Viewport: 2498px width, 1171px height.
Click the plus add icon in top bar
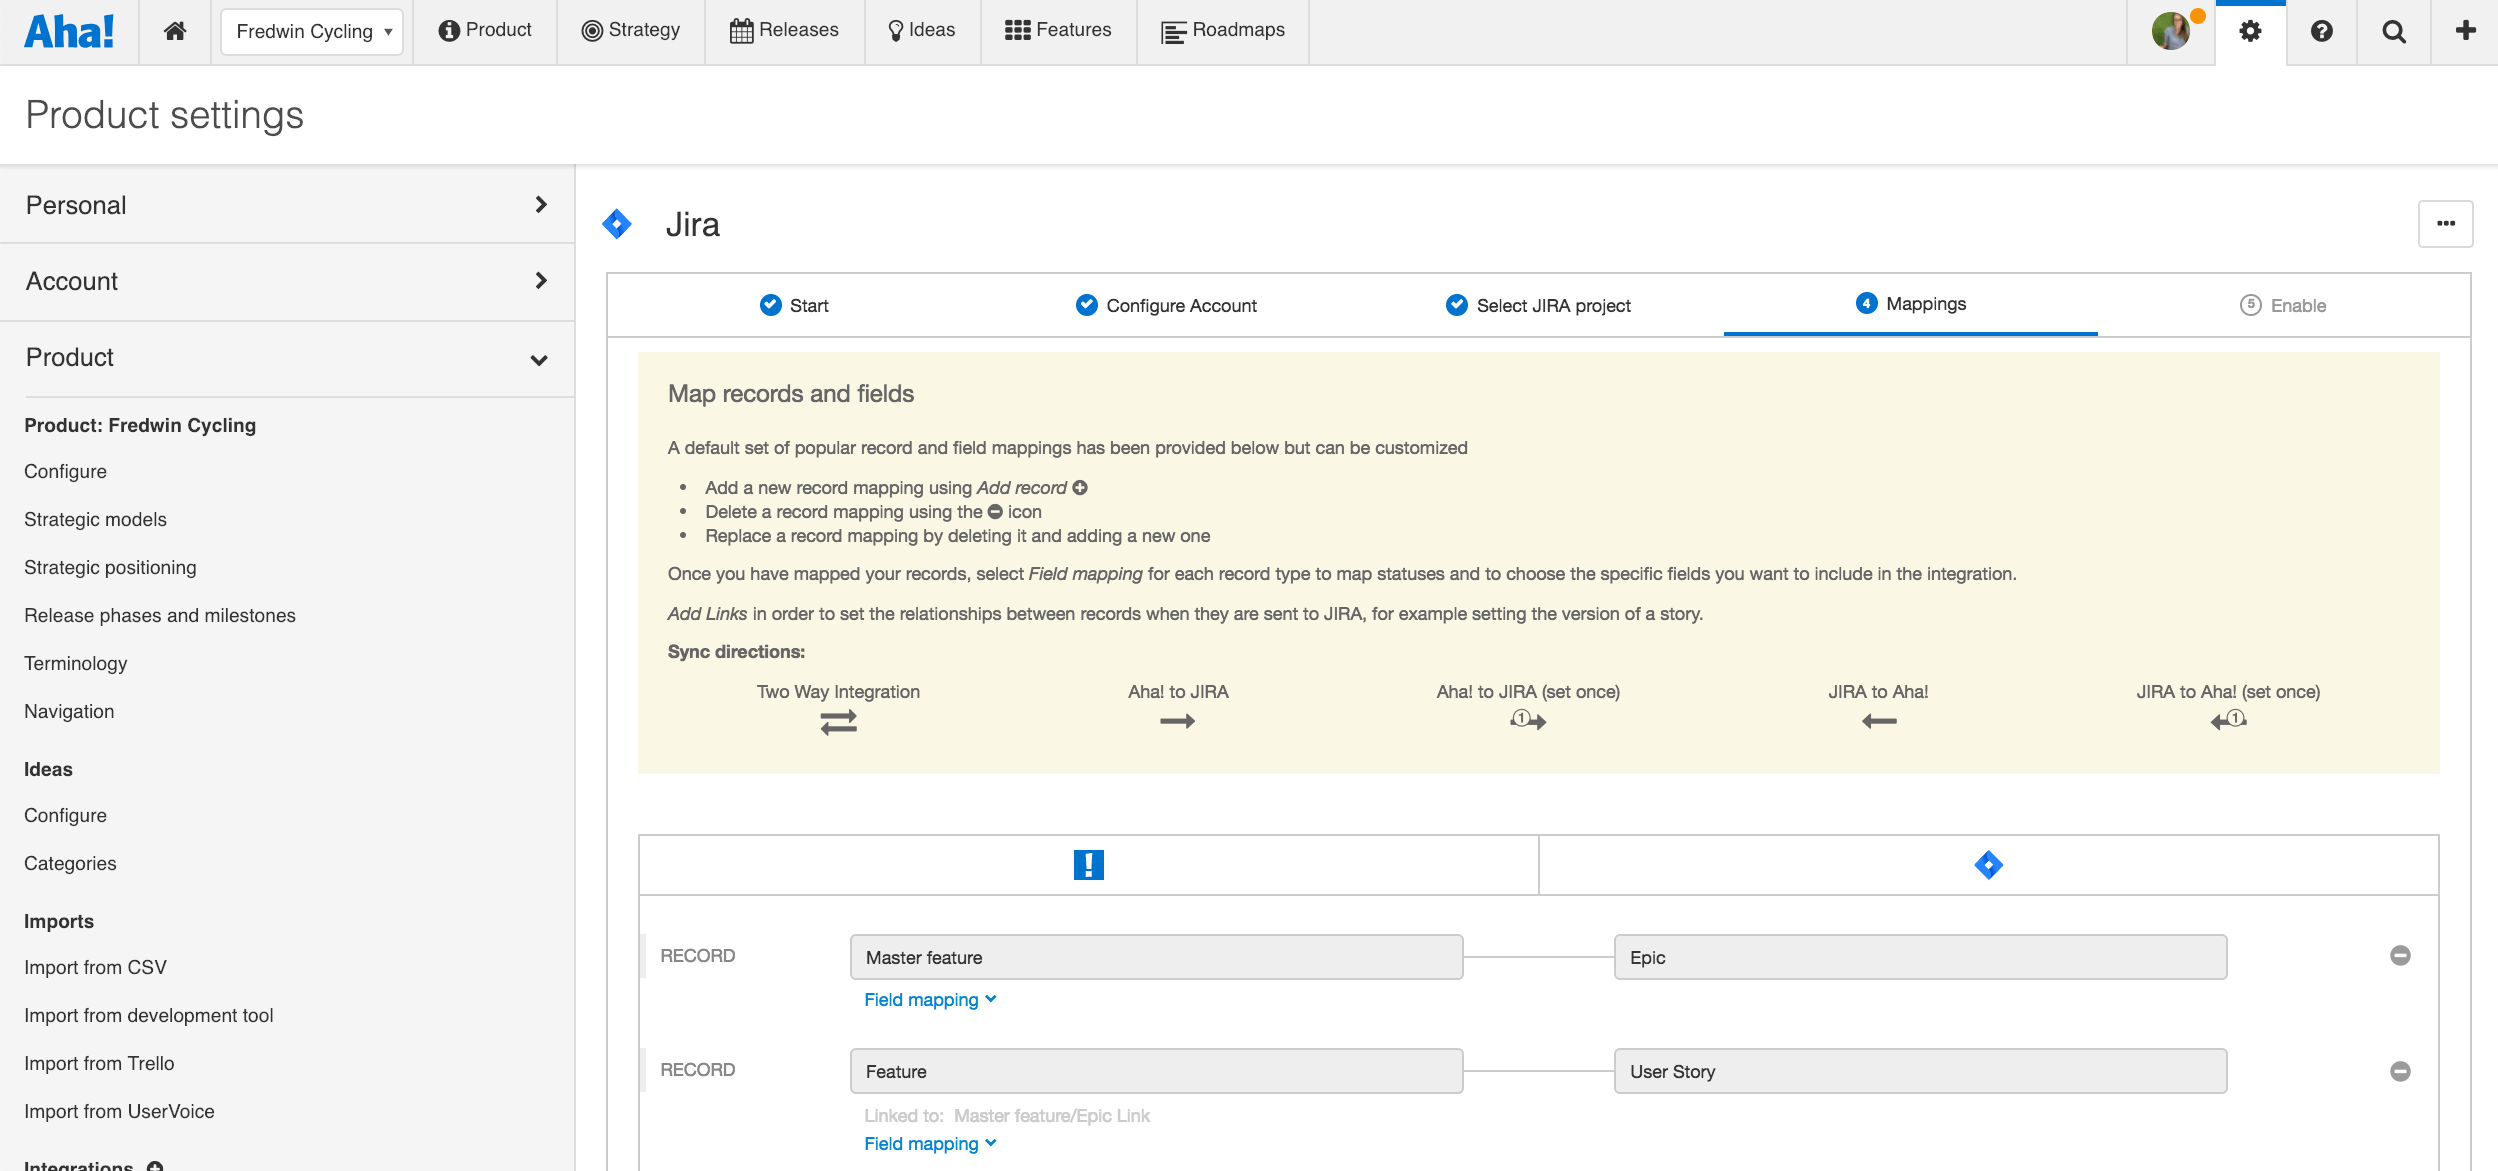(2466, 31)
